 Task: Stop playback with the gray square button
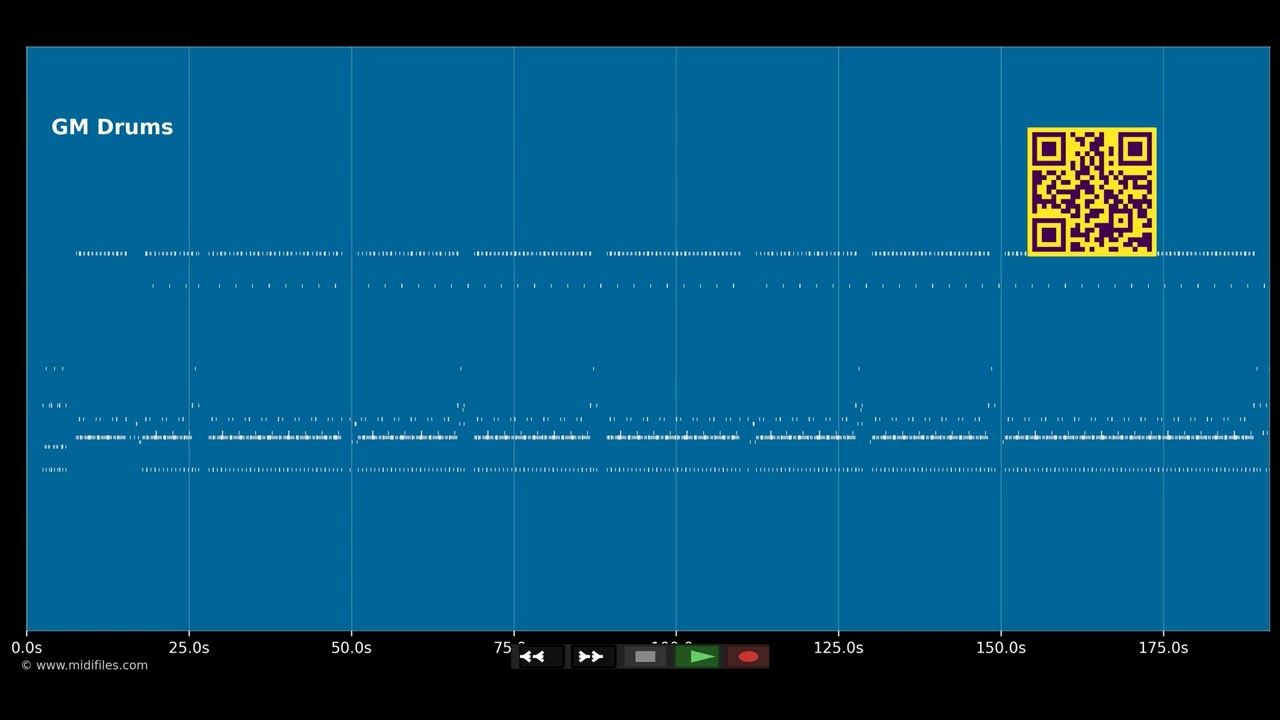pos(645,657)
